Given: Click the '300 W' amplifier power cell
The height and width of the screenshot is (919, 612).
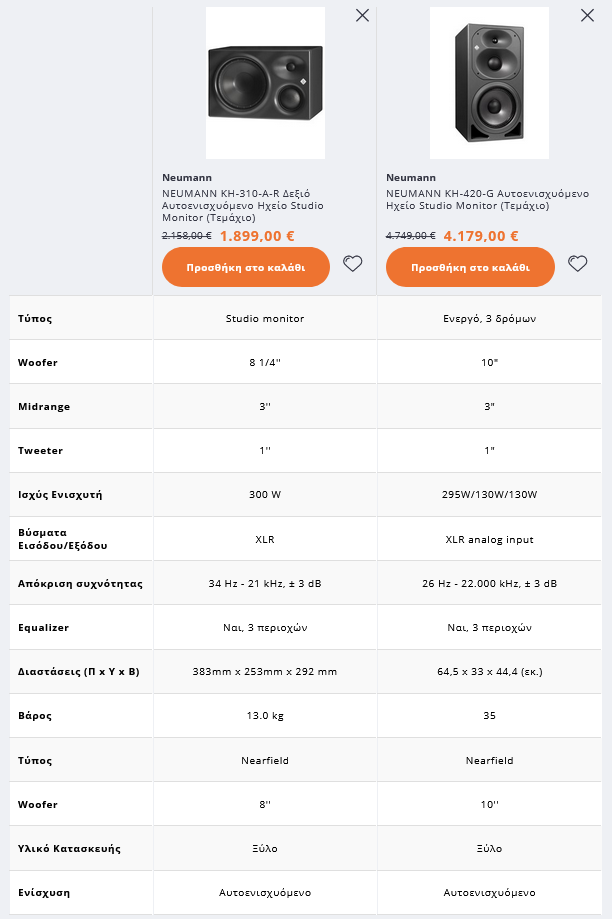Looking at the screenshot, I should pos(265,495).
